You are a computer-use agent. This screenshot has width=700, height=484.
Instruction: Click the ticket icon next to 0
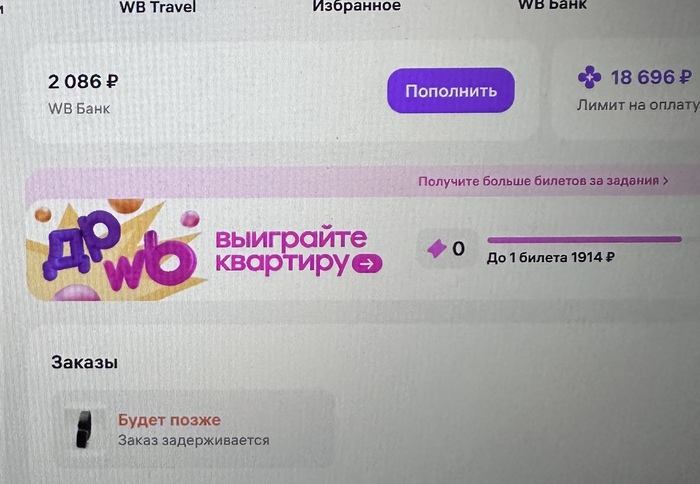[437, 249]
